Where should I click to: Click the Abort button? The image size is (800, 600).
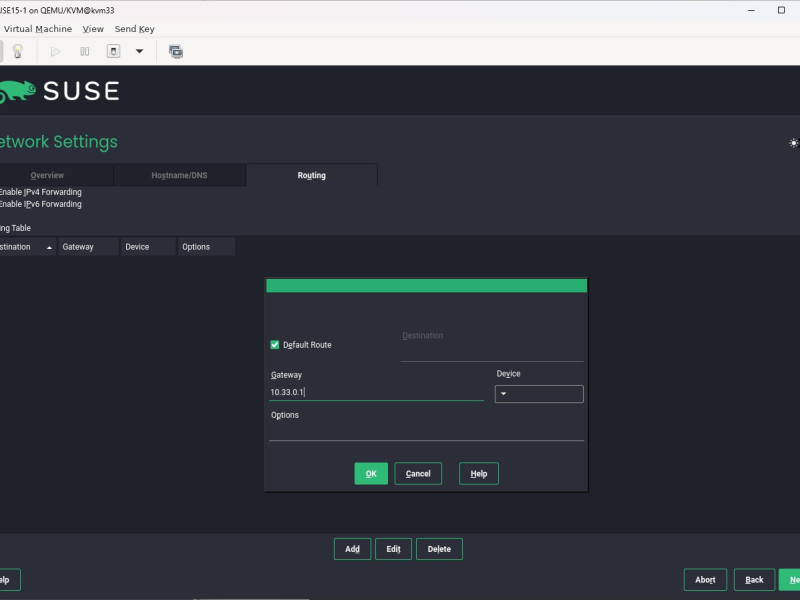pos(705,580)
